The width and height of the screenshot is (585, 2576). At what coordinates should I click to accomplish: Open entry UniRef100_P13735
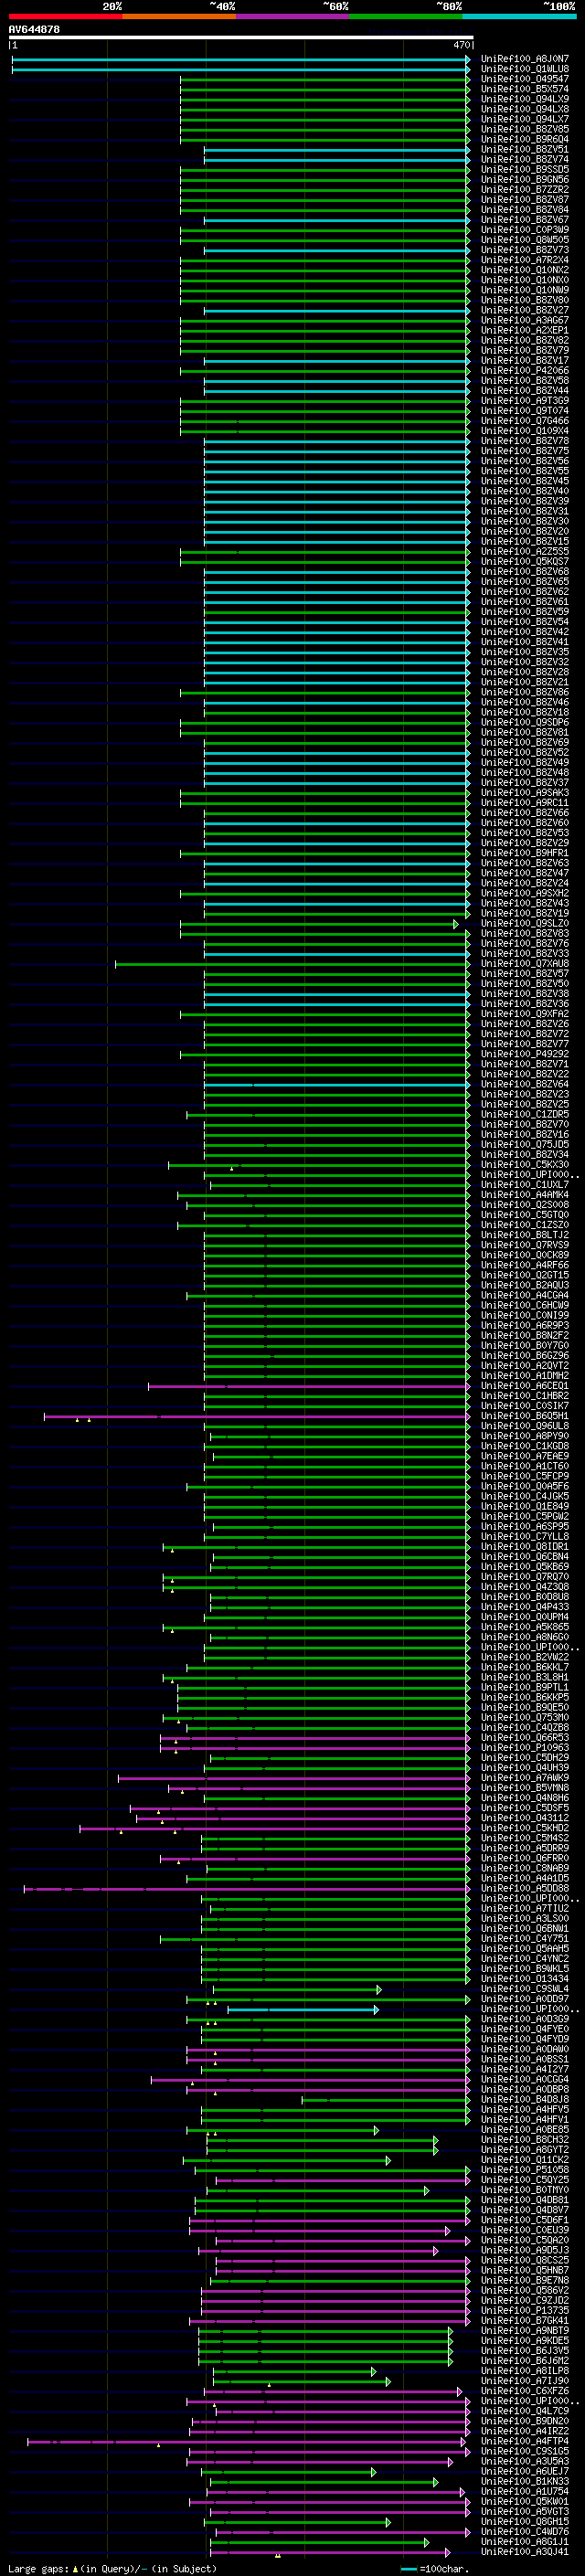pos(525,2310)
